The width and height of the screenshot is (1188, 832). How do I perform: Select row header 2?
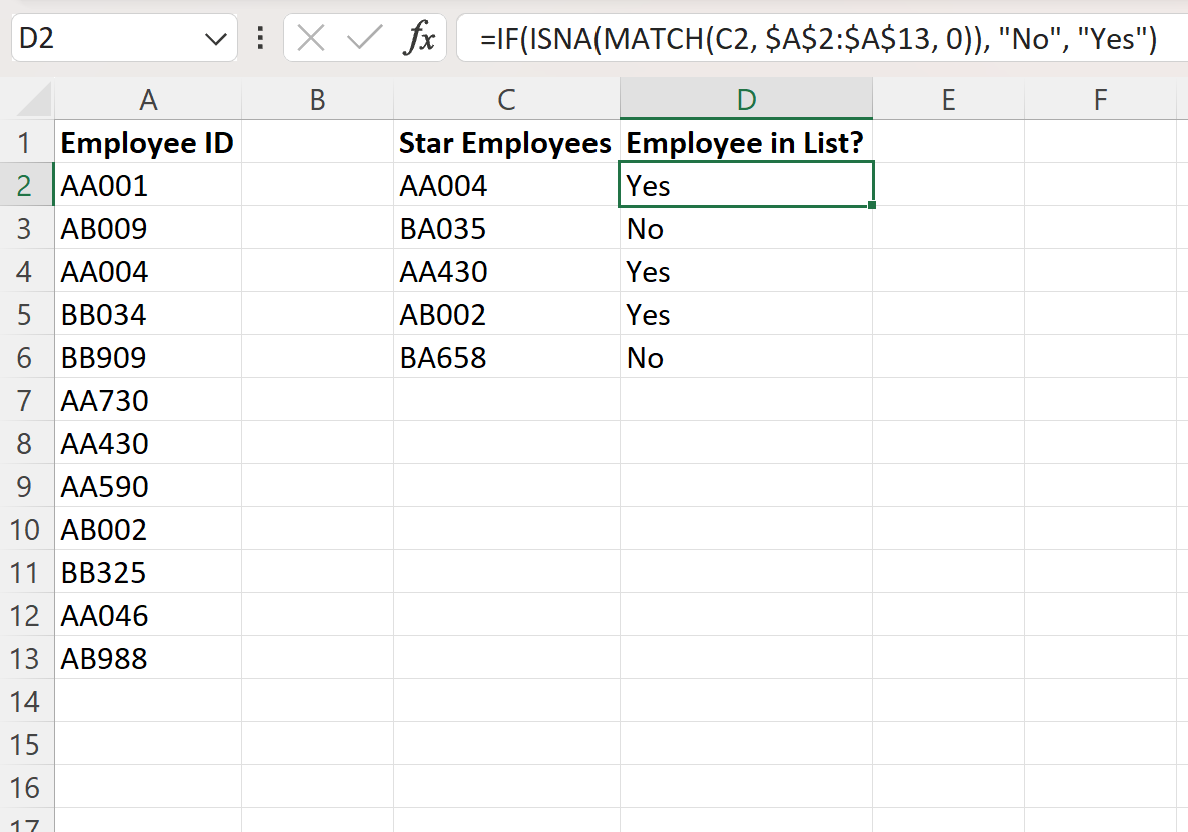click(x=27, y=185)
